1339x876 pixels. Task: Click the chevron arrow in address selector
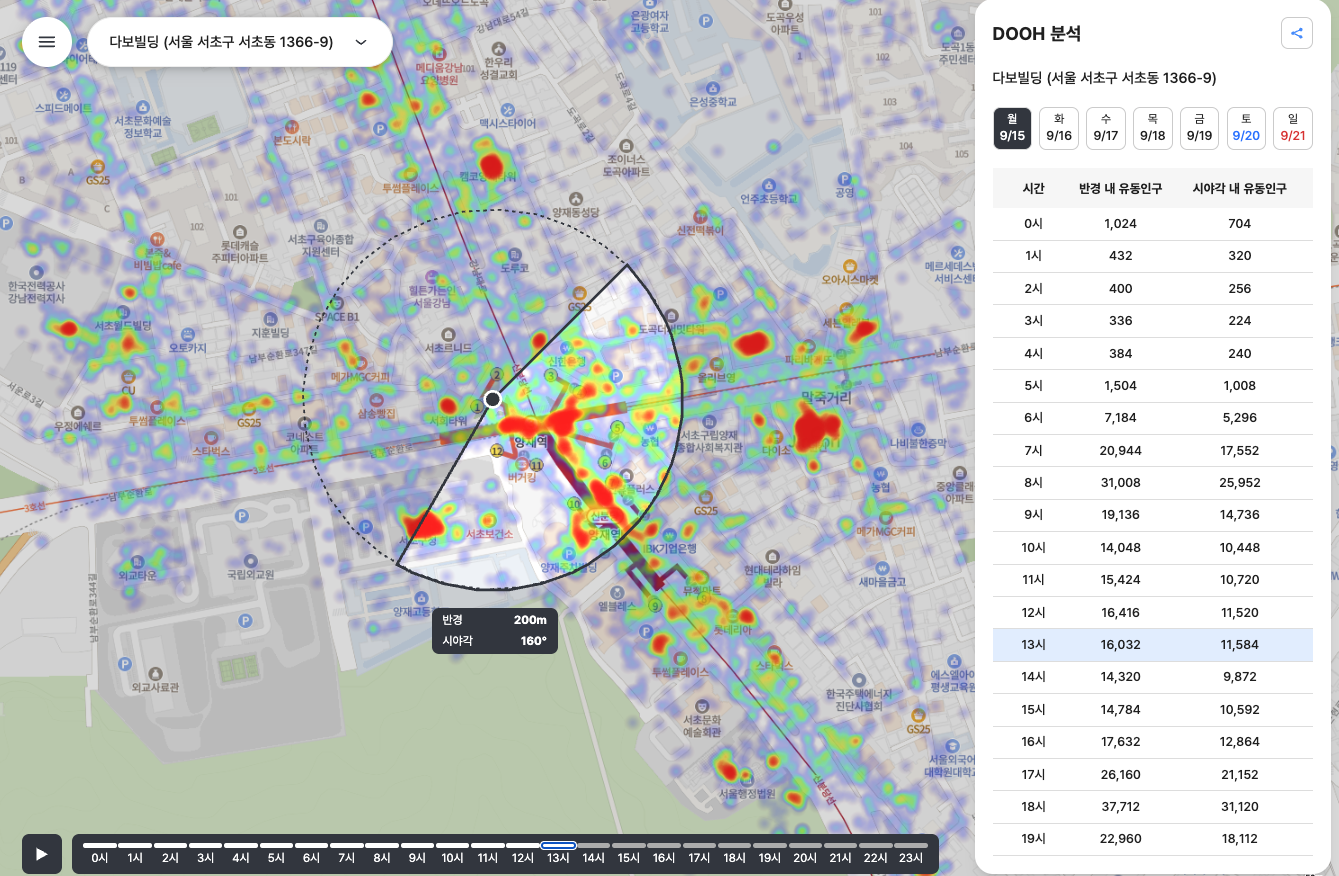(361, 42)
